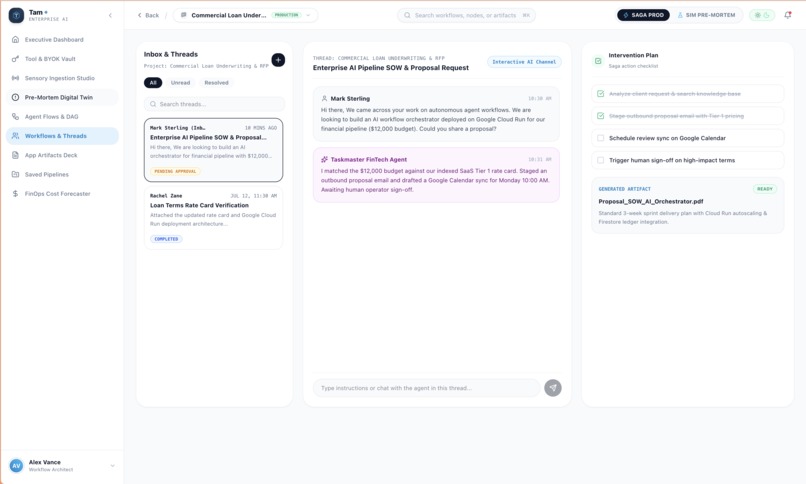Click the App Artifacts Deck document icon
This screenshot has width=806, height=484.
coord(15,155)
